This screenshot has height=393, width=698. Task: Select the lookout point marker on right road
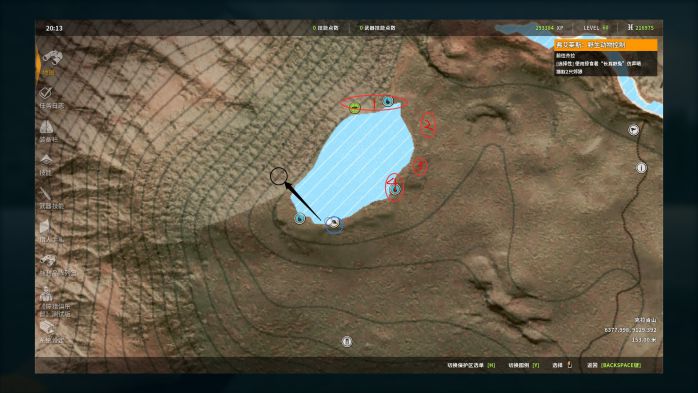point(641,168)
